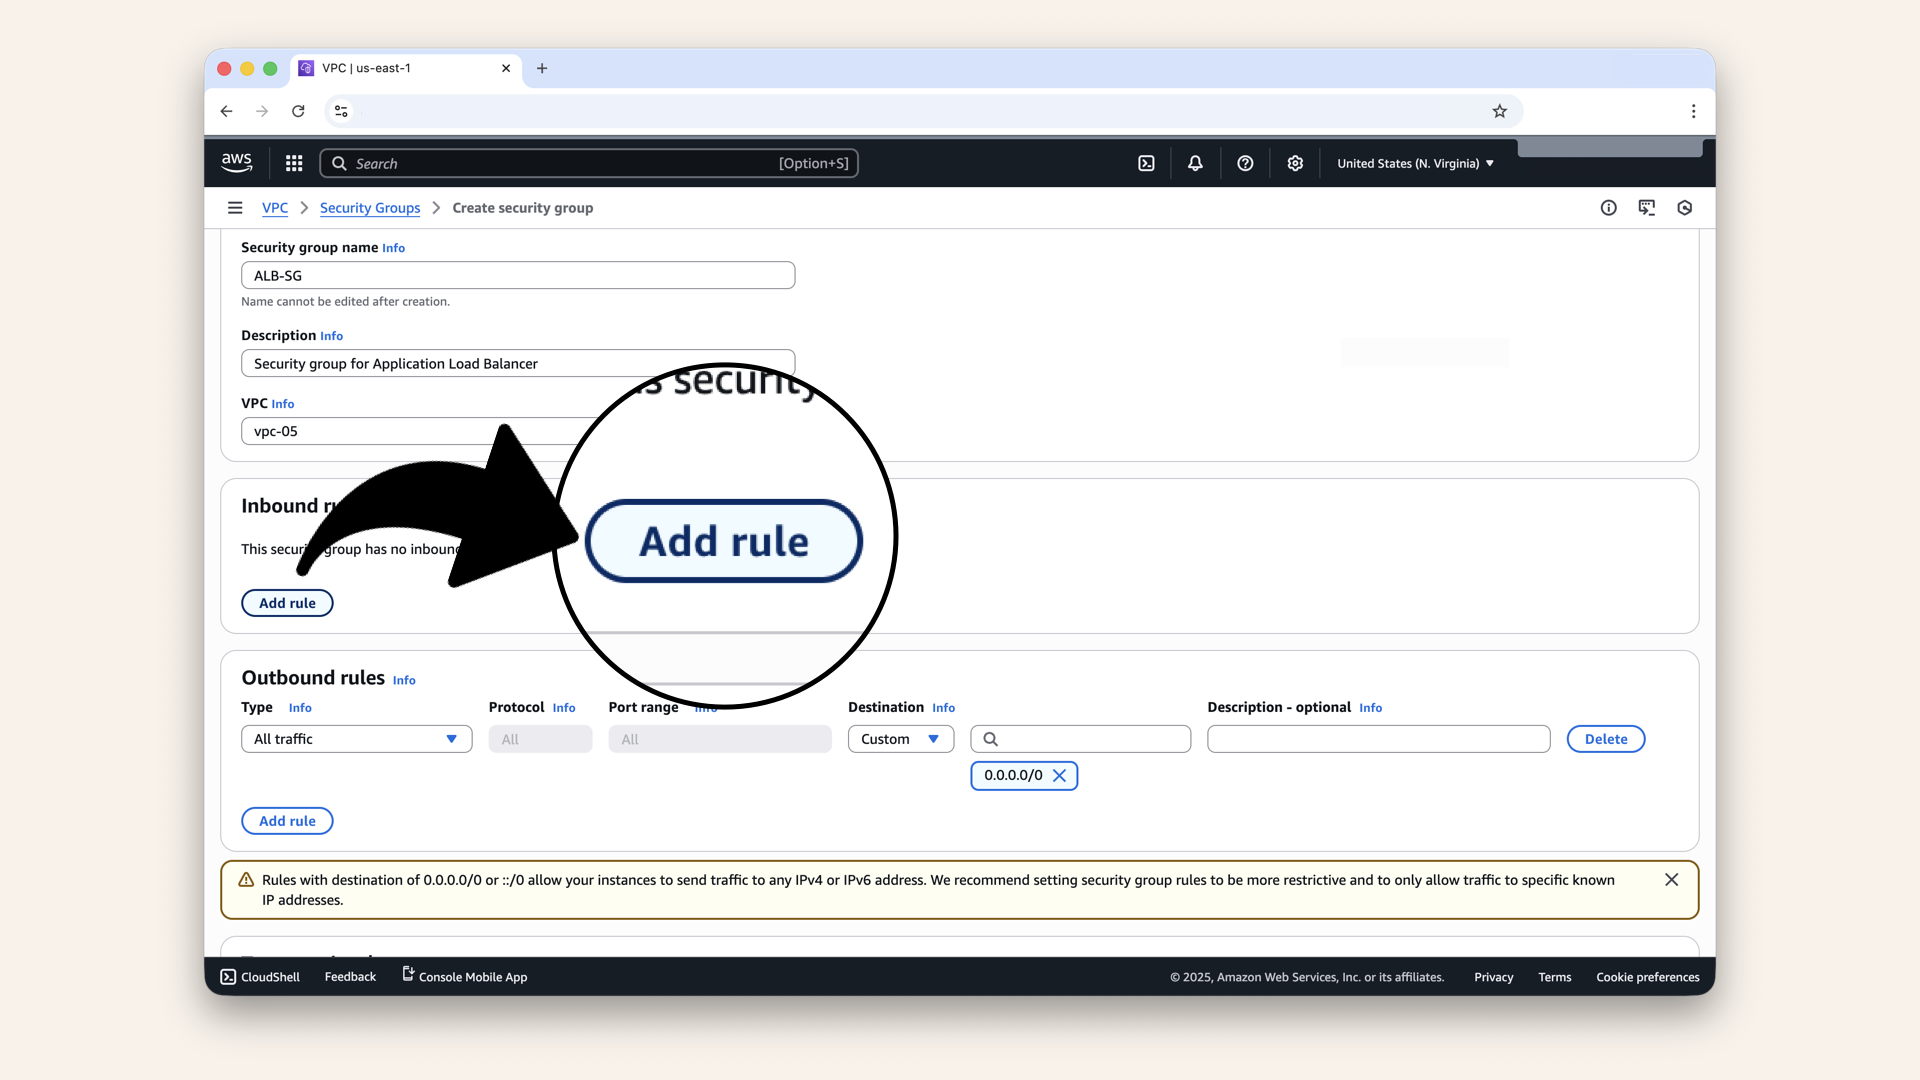The image size is (1920, 1080).
Task: Click the bookmark star in the address bar
Action: click(1499, 111)
